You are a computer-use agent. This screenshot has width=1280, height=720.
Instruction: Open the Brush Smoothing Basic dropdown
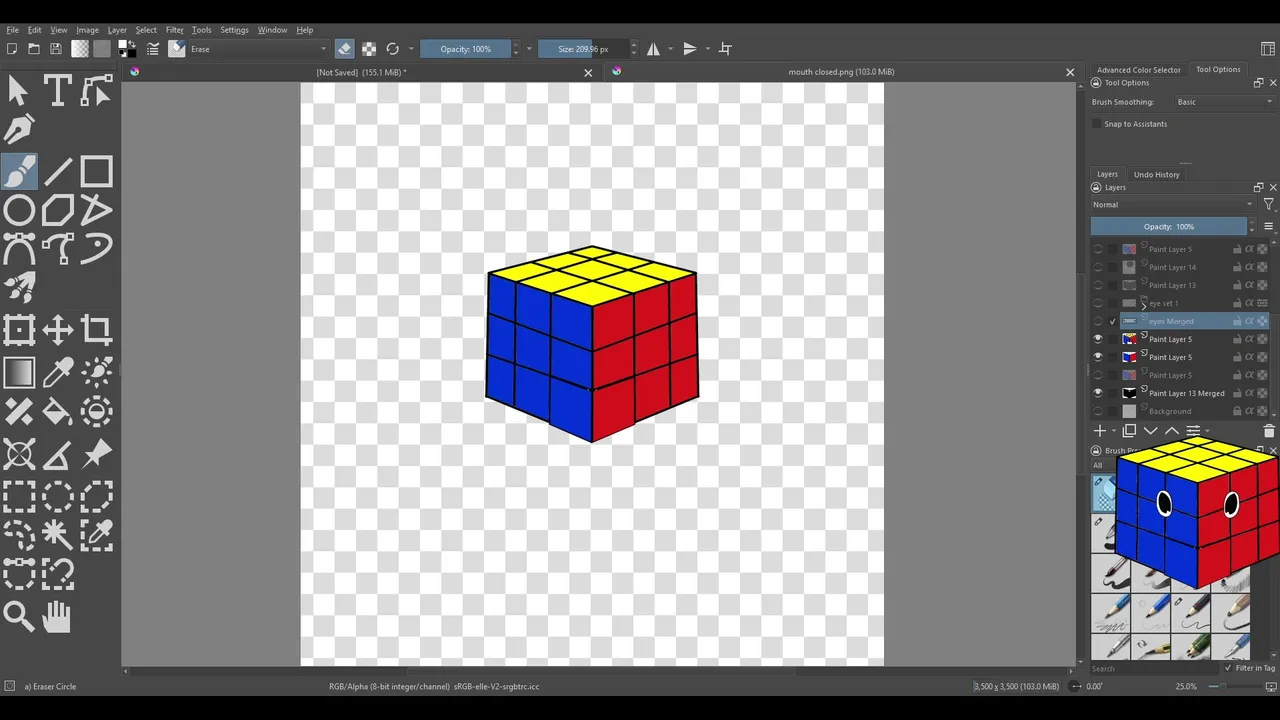tap(1224, 102)
